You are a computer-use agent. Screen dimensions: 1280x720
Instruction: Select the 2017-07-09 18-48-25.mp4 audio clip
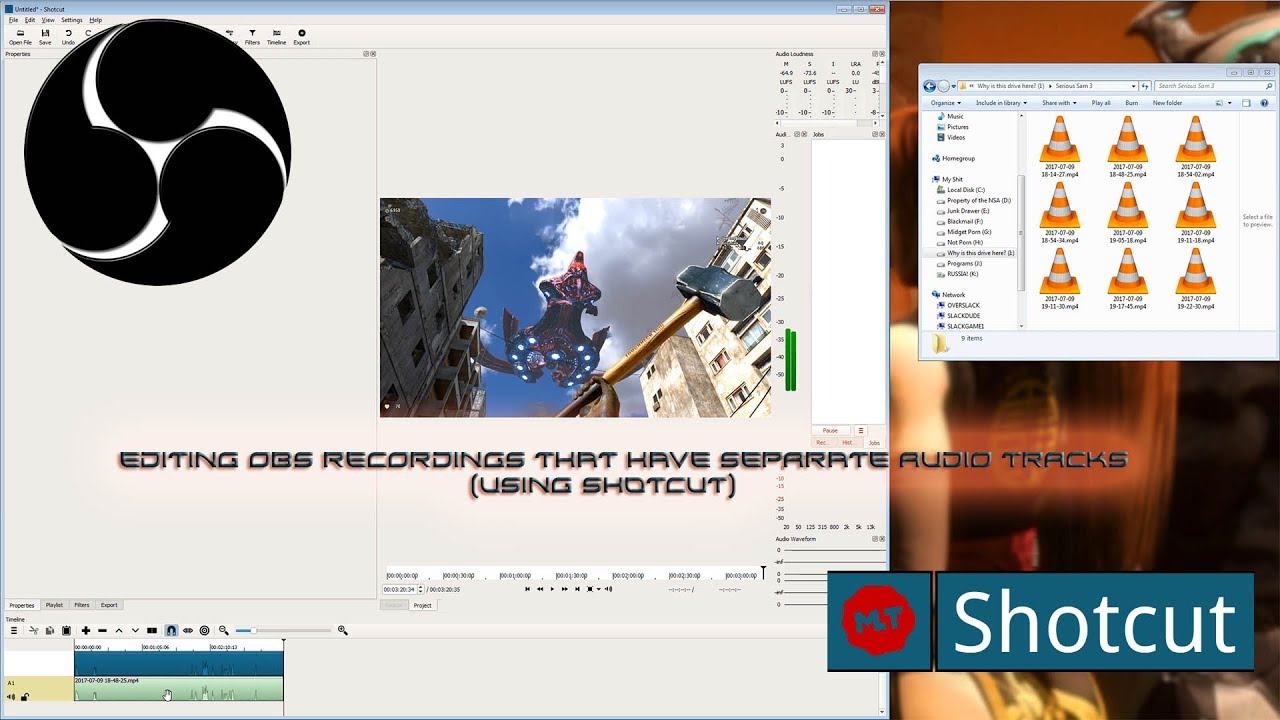[x=179, y=688]
